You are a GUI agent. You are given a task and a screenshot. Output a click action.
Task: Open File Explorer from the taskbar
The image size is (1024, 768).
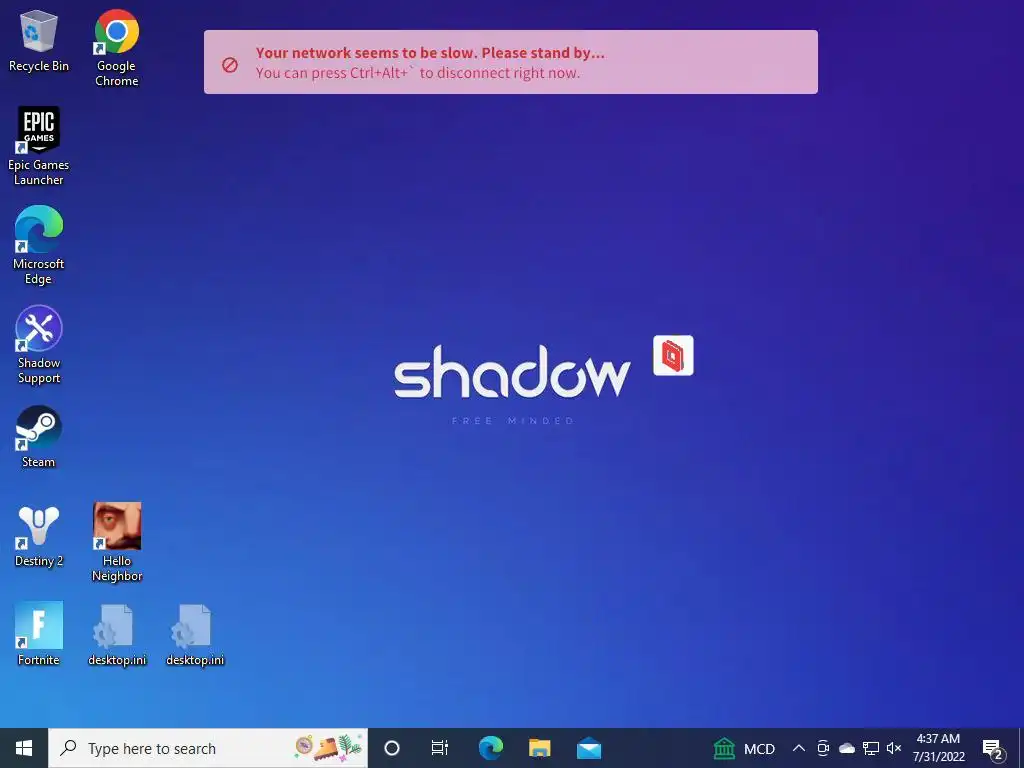(539, 748)
